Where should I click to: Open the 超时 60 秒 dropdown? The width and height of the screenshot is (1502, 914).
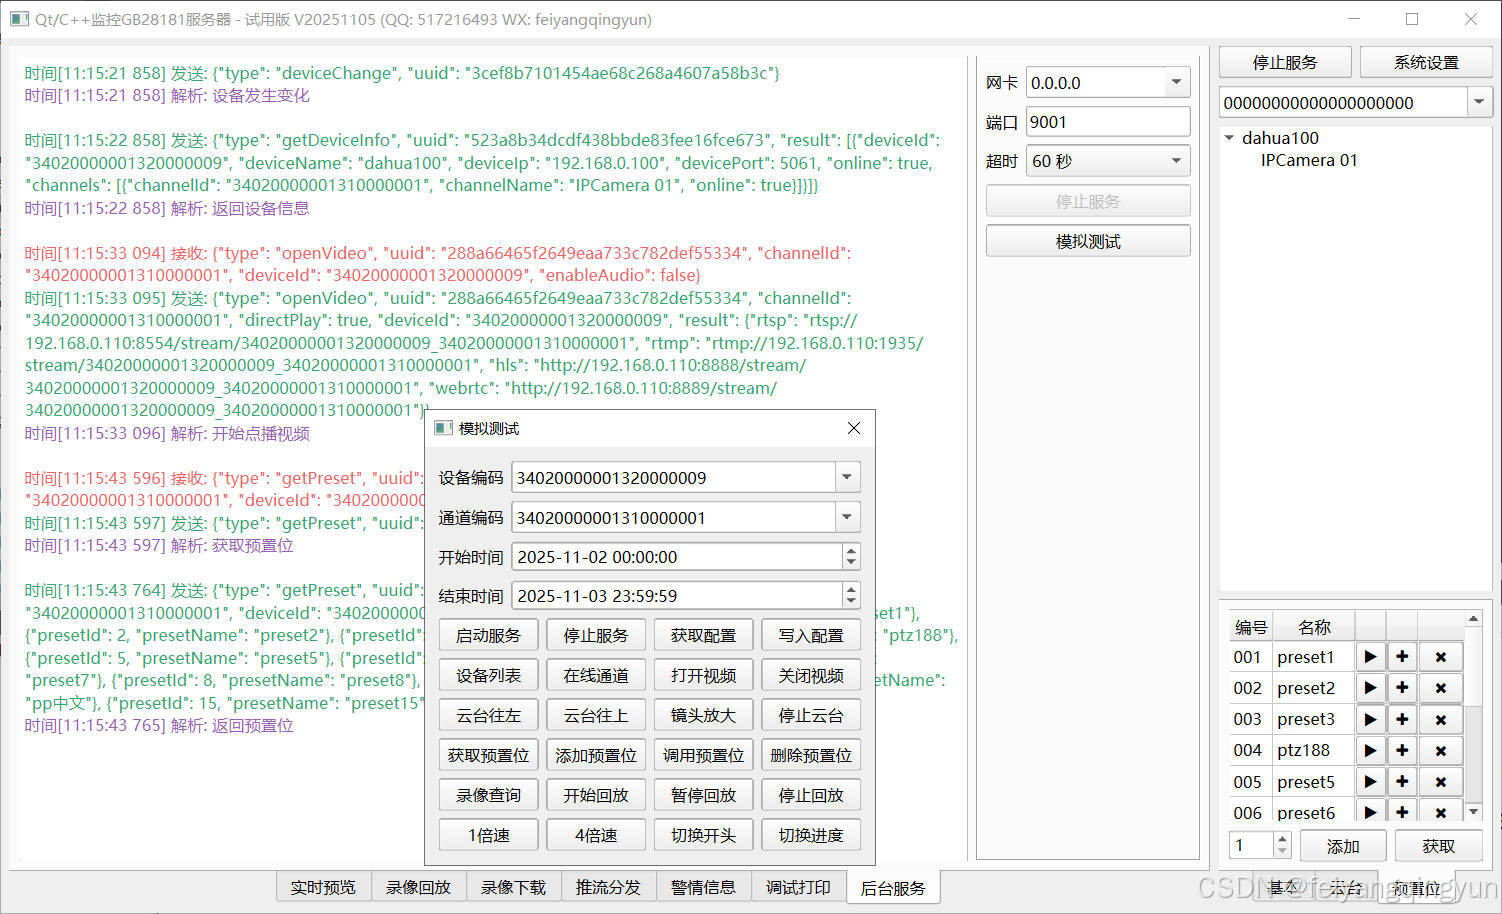[1176, 161]
